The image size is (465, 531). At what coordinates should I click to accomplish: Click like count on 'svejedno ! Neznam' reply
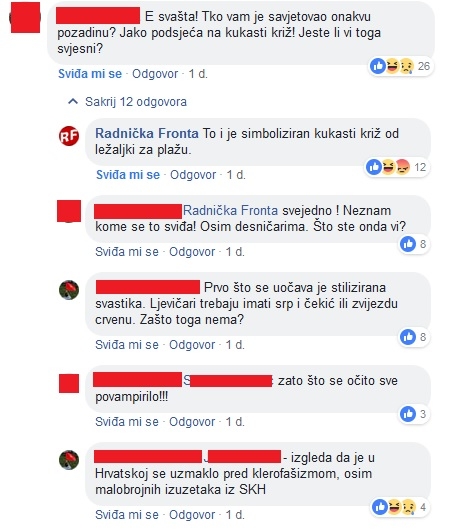(414, 244)
